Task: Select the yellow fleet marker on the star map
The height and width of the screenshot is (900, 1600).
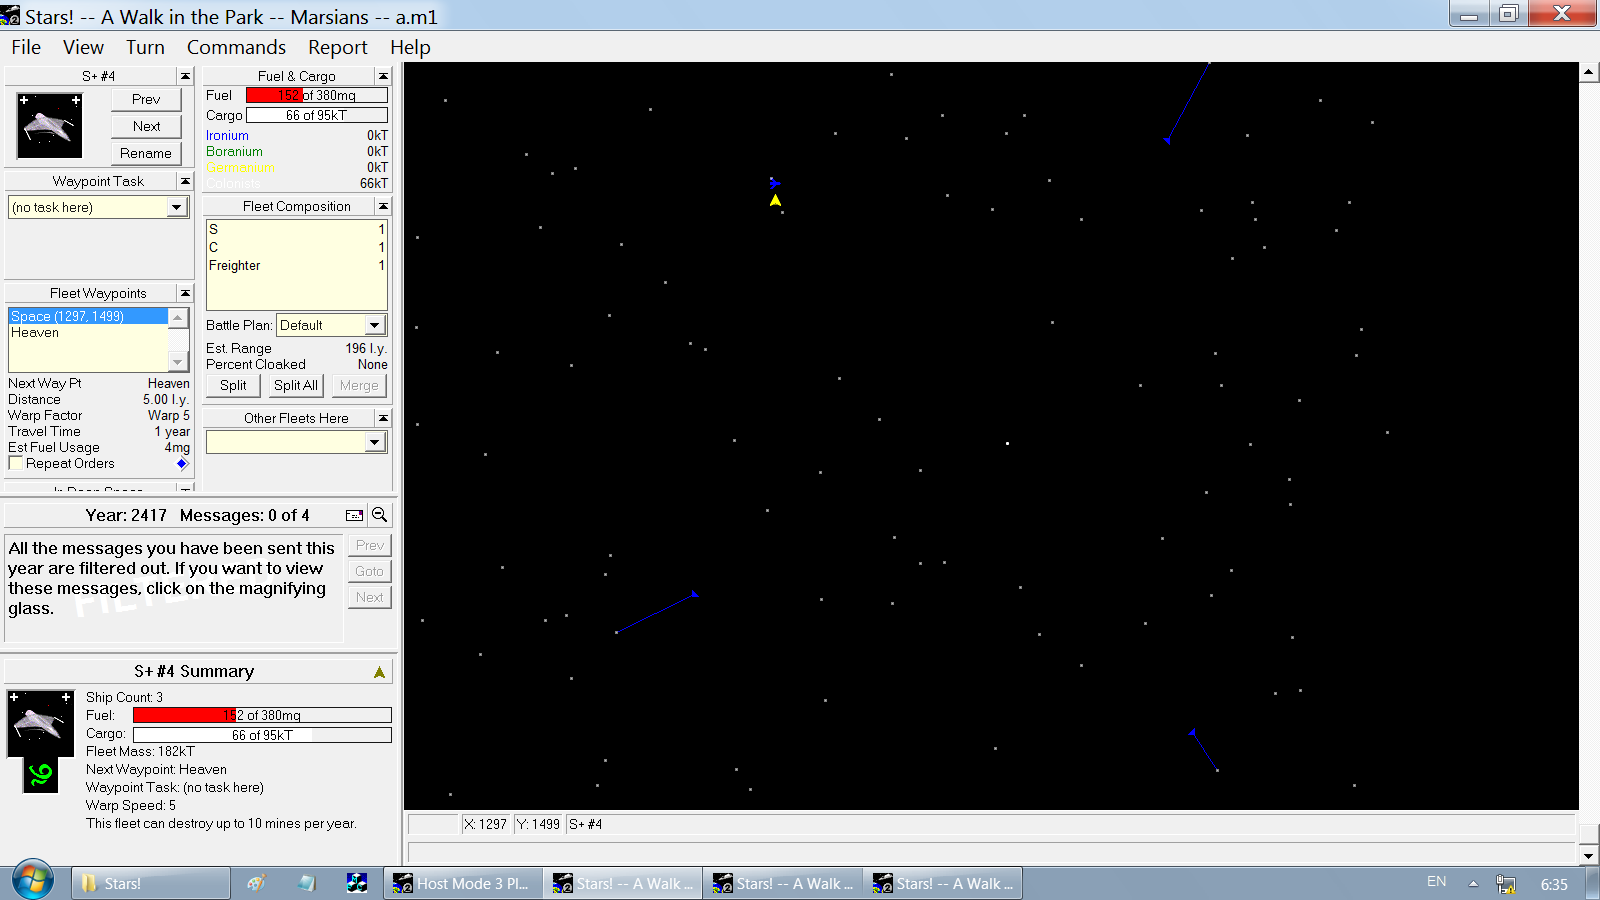Action: coord(775,201)
